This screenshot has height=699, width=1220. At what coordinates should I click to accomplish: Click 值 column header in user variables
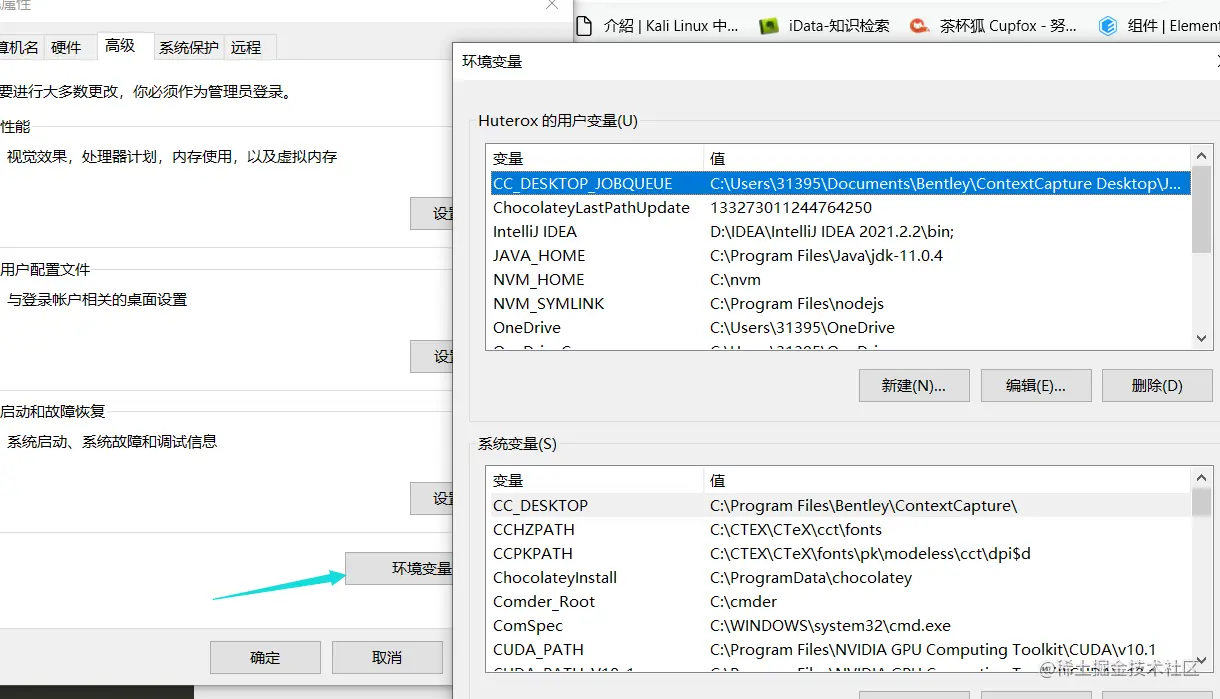pos(947,158)
